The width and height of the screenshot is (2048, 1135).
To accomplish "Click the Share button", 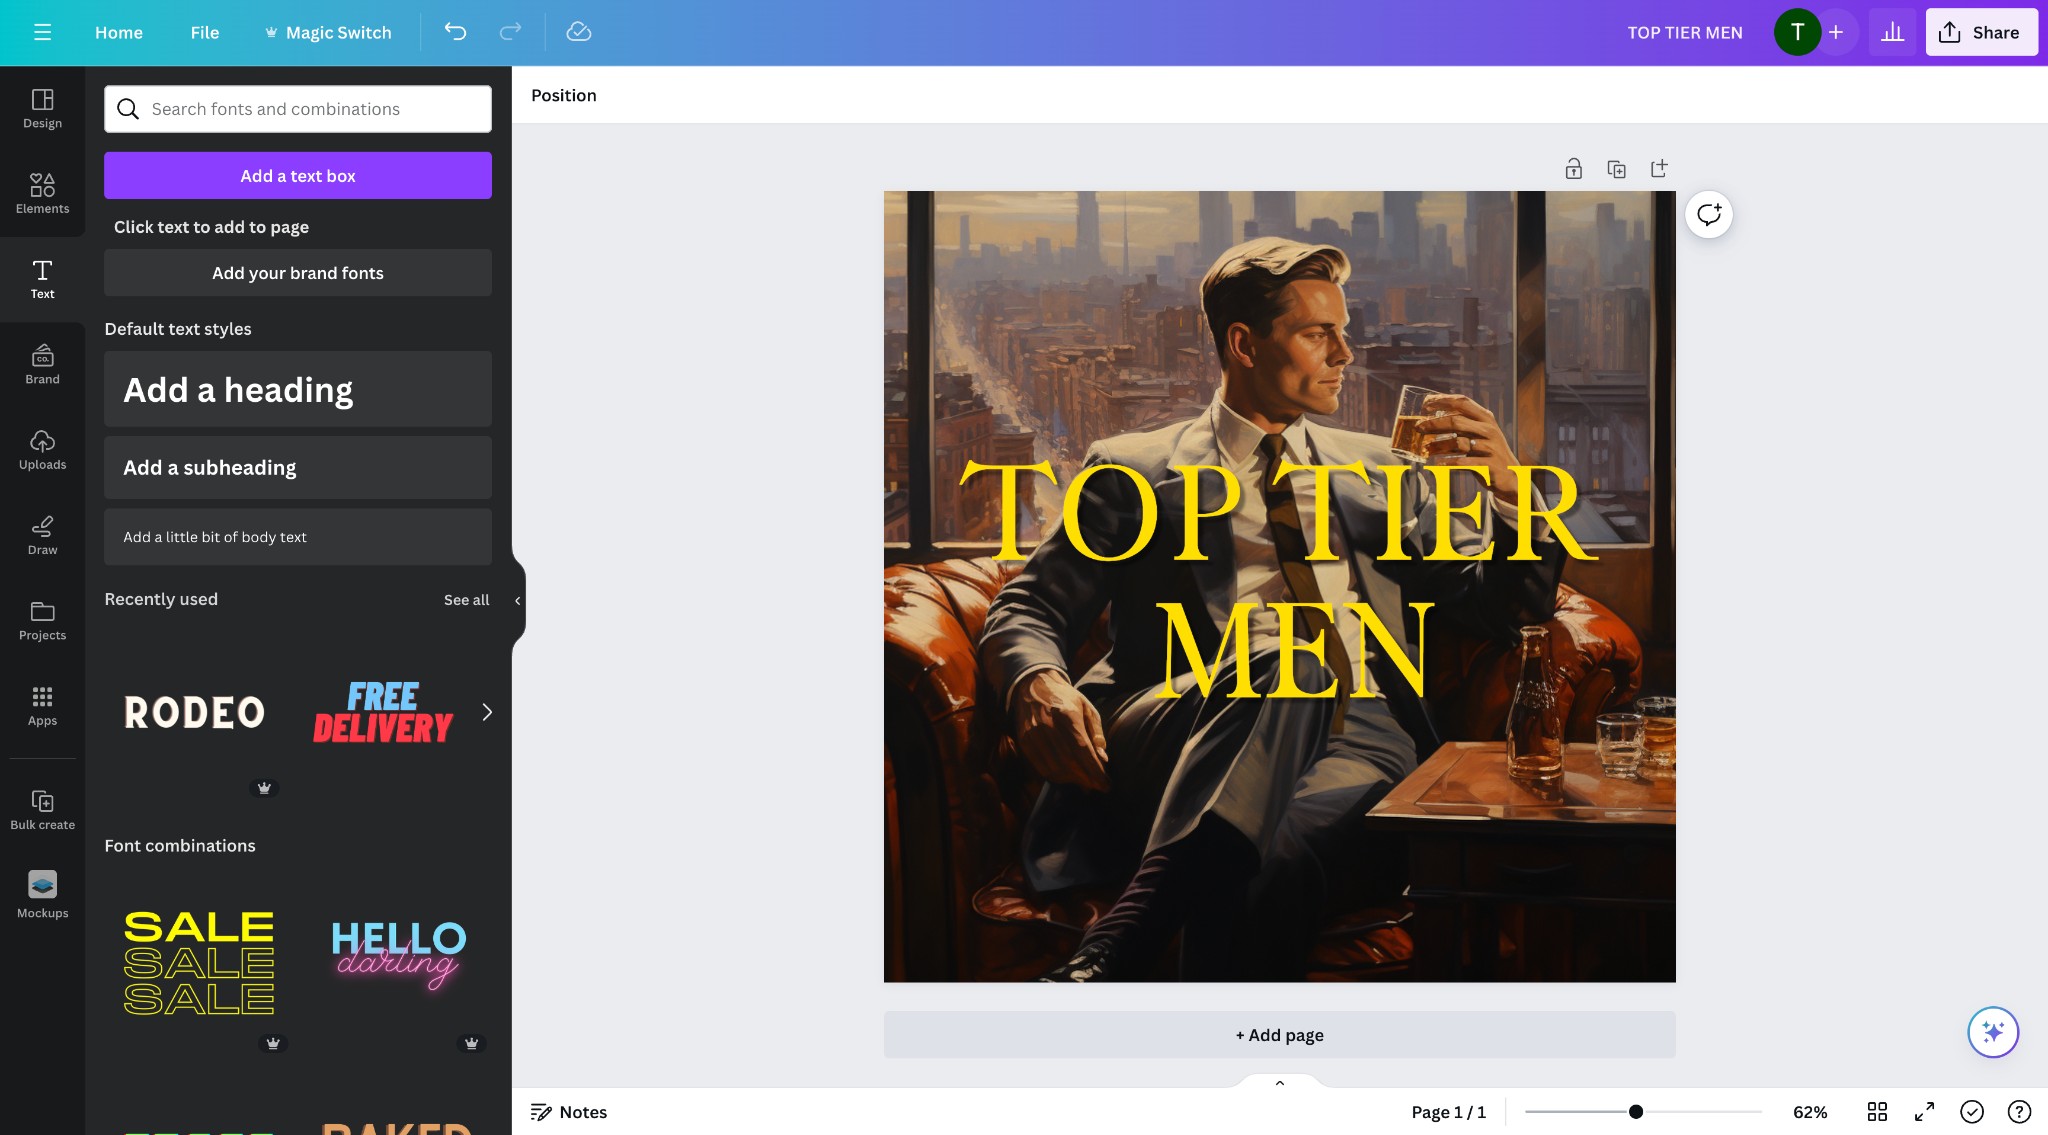I will (1981, 32).
